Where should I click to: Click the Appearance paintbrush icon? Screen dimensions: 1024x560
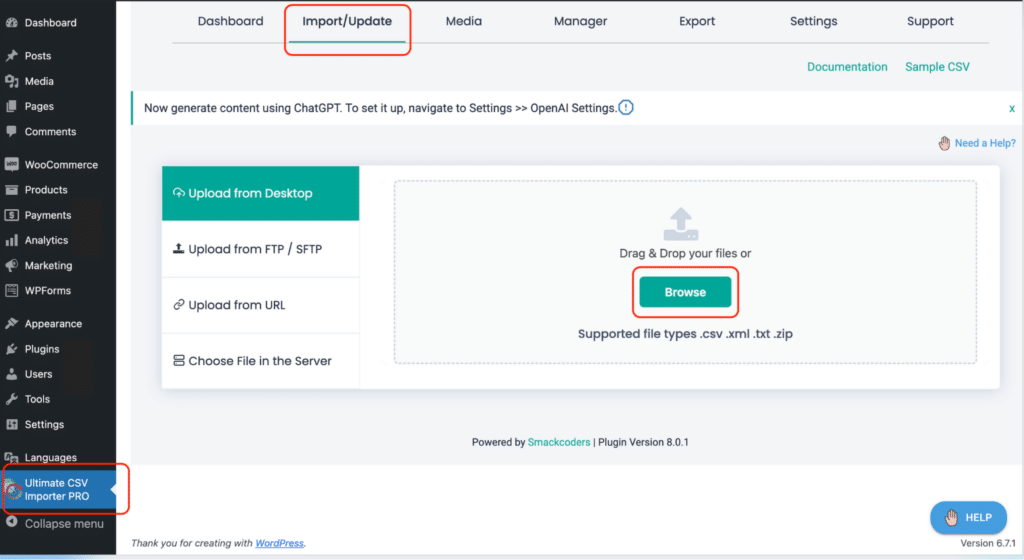(11, 323)
